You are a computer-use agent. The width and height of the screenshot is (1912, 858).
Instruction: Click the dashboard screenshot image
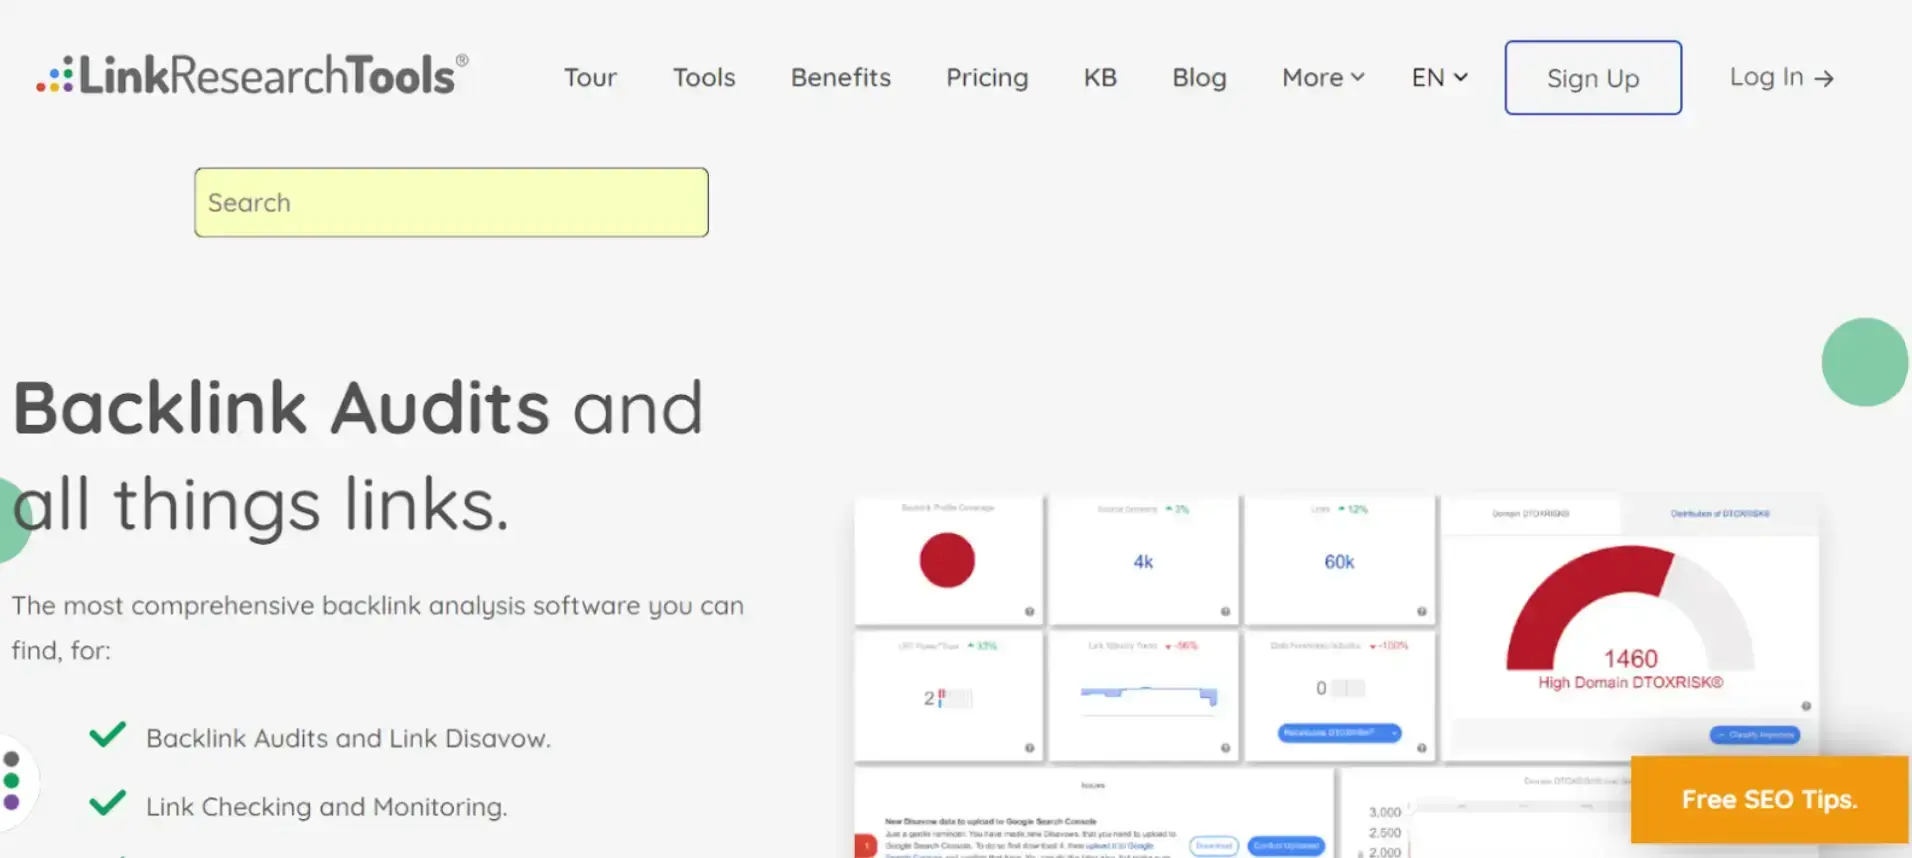point(1335,675)
